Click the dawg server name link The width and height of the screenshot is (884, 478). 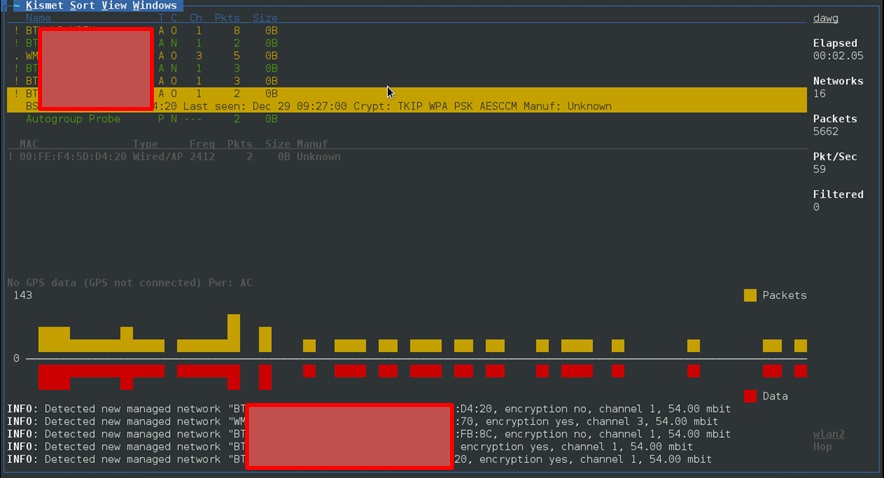point(825,18)
